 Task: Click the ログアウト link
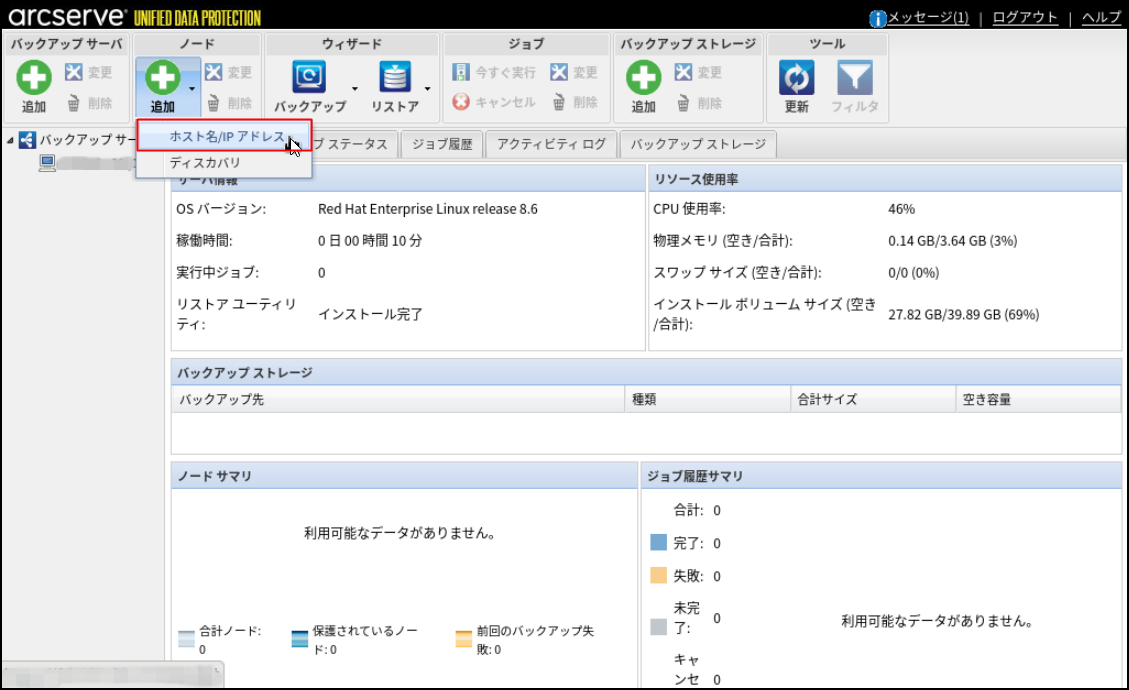pos(1025,18)
